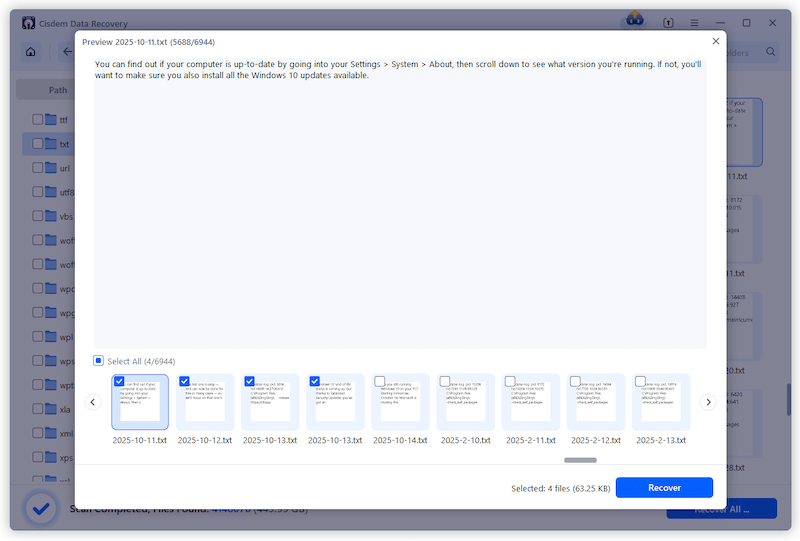
Task: Select the ttf folder in the tree
Action: [63, 119]
